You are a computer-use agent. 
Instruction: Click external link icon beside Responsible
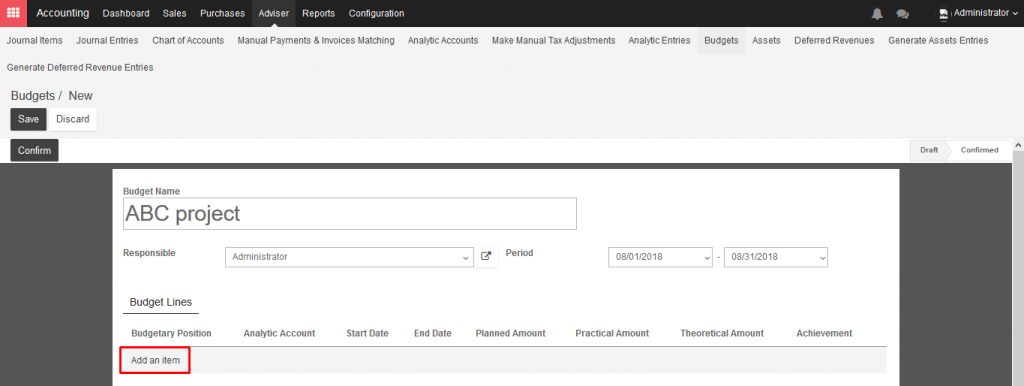[x=485, y=257]
